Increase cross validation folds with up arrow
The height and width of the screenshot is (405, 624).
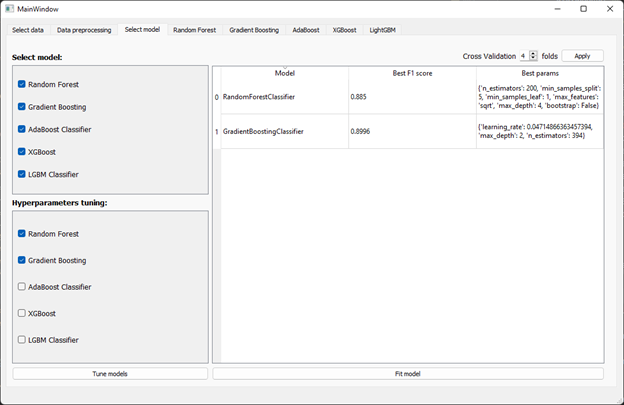533,53
